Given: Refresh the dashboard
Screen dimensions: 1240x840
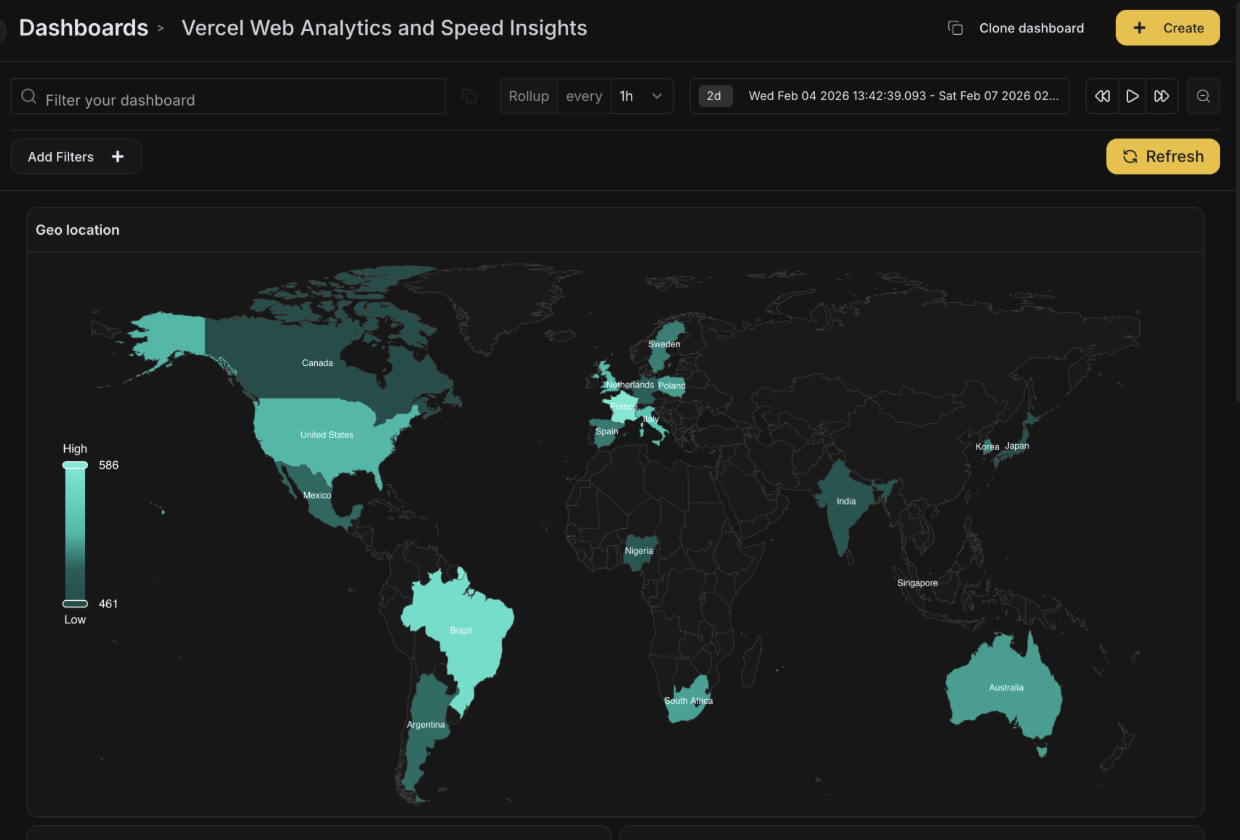Looking at the screenshot, I should click(x=1162, y=156).
